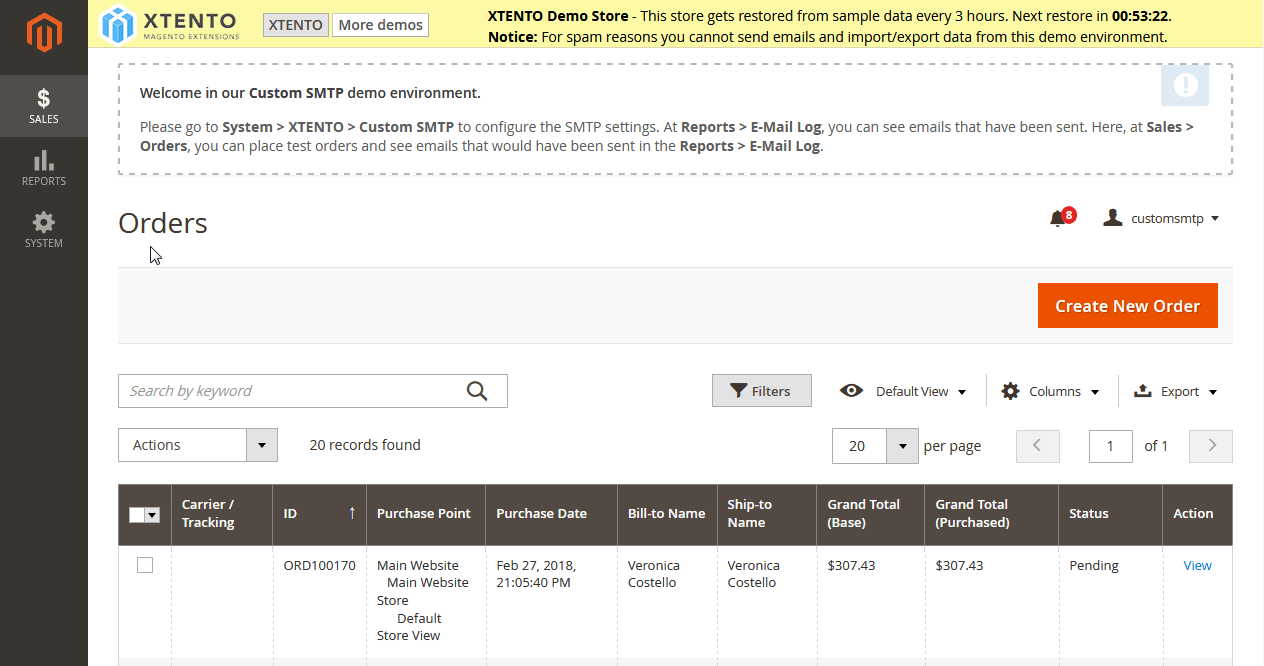Click the XTENTO logo in banner
The width and height of the screenshot is (1264, 666).
(171, 25)
